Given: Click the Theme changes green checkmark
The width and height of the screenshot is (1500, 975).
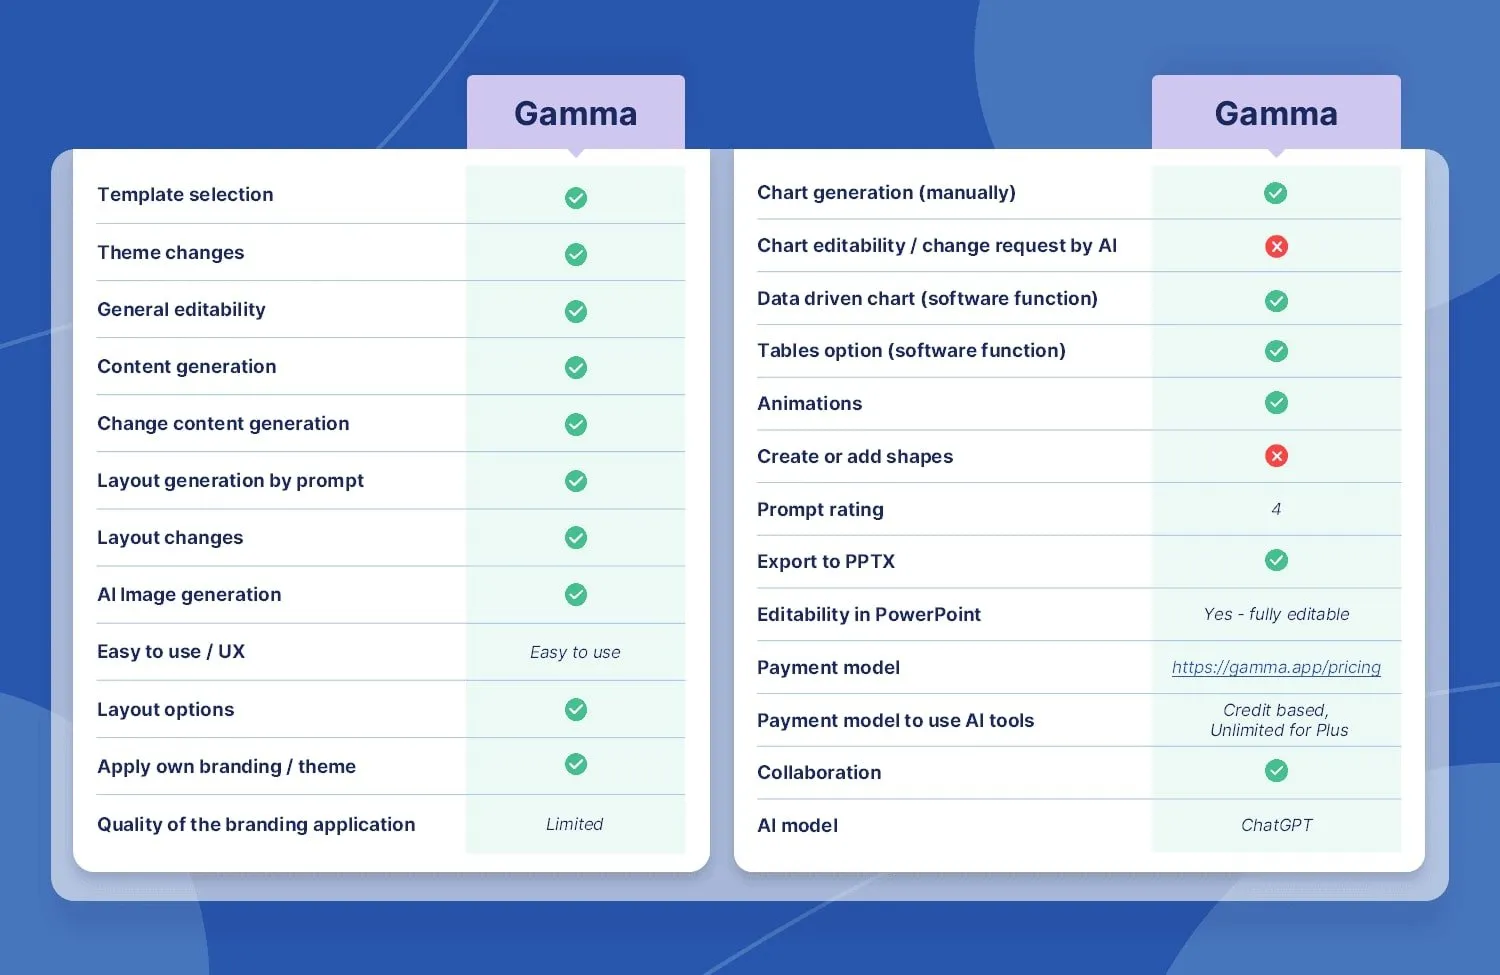Looking at the screenshot, I should 576,254.
